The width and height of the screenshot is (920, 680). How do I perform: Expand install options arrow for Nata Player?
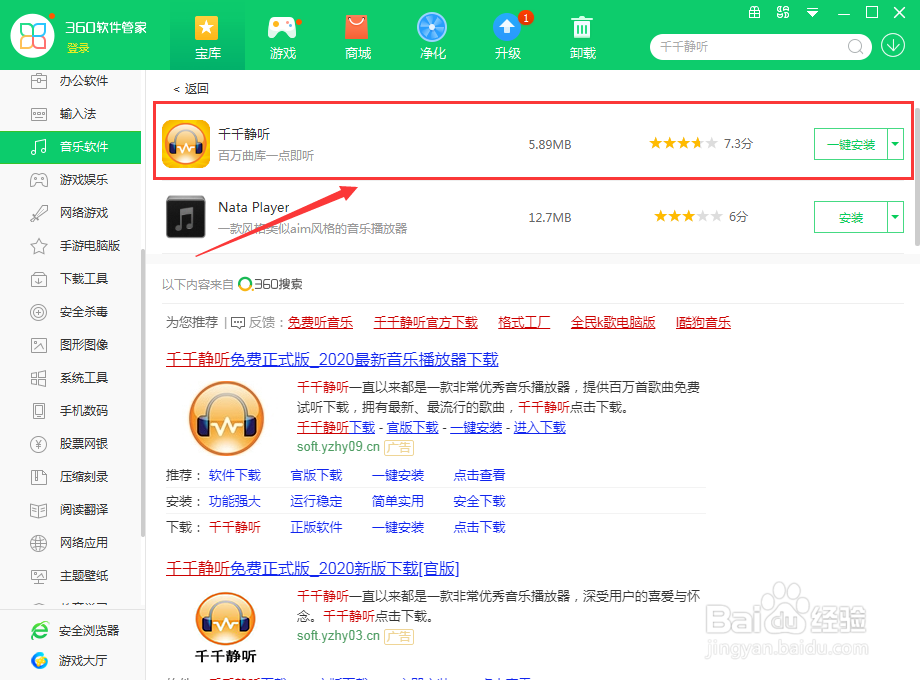895,217
